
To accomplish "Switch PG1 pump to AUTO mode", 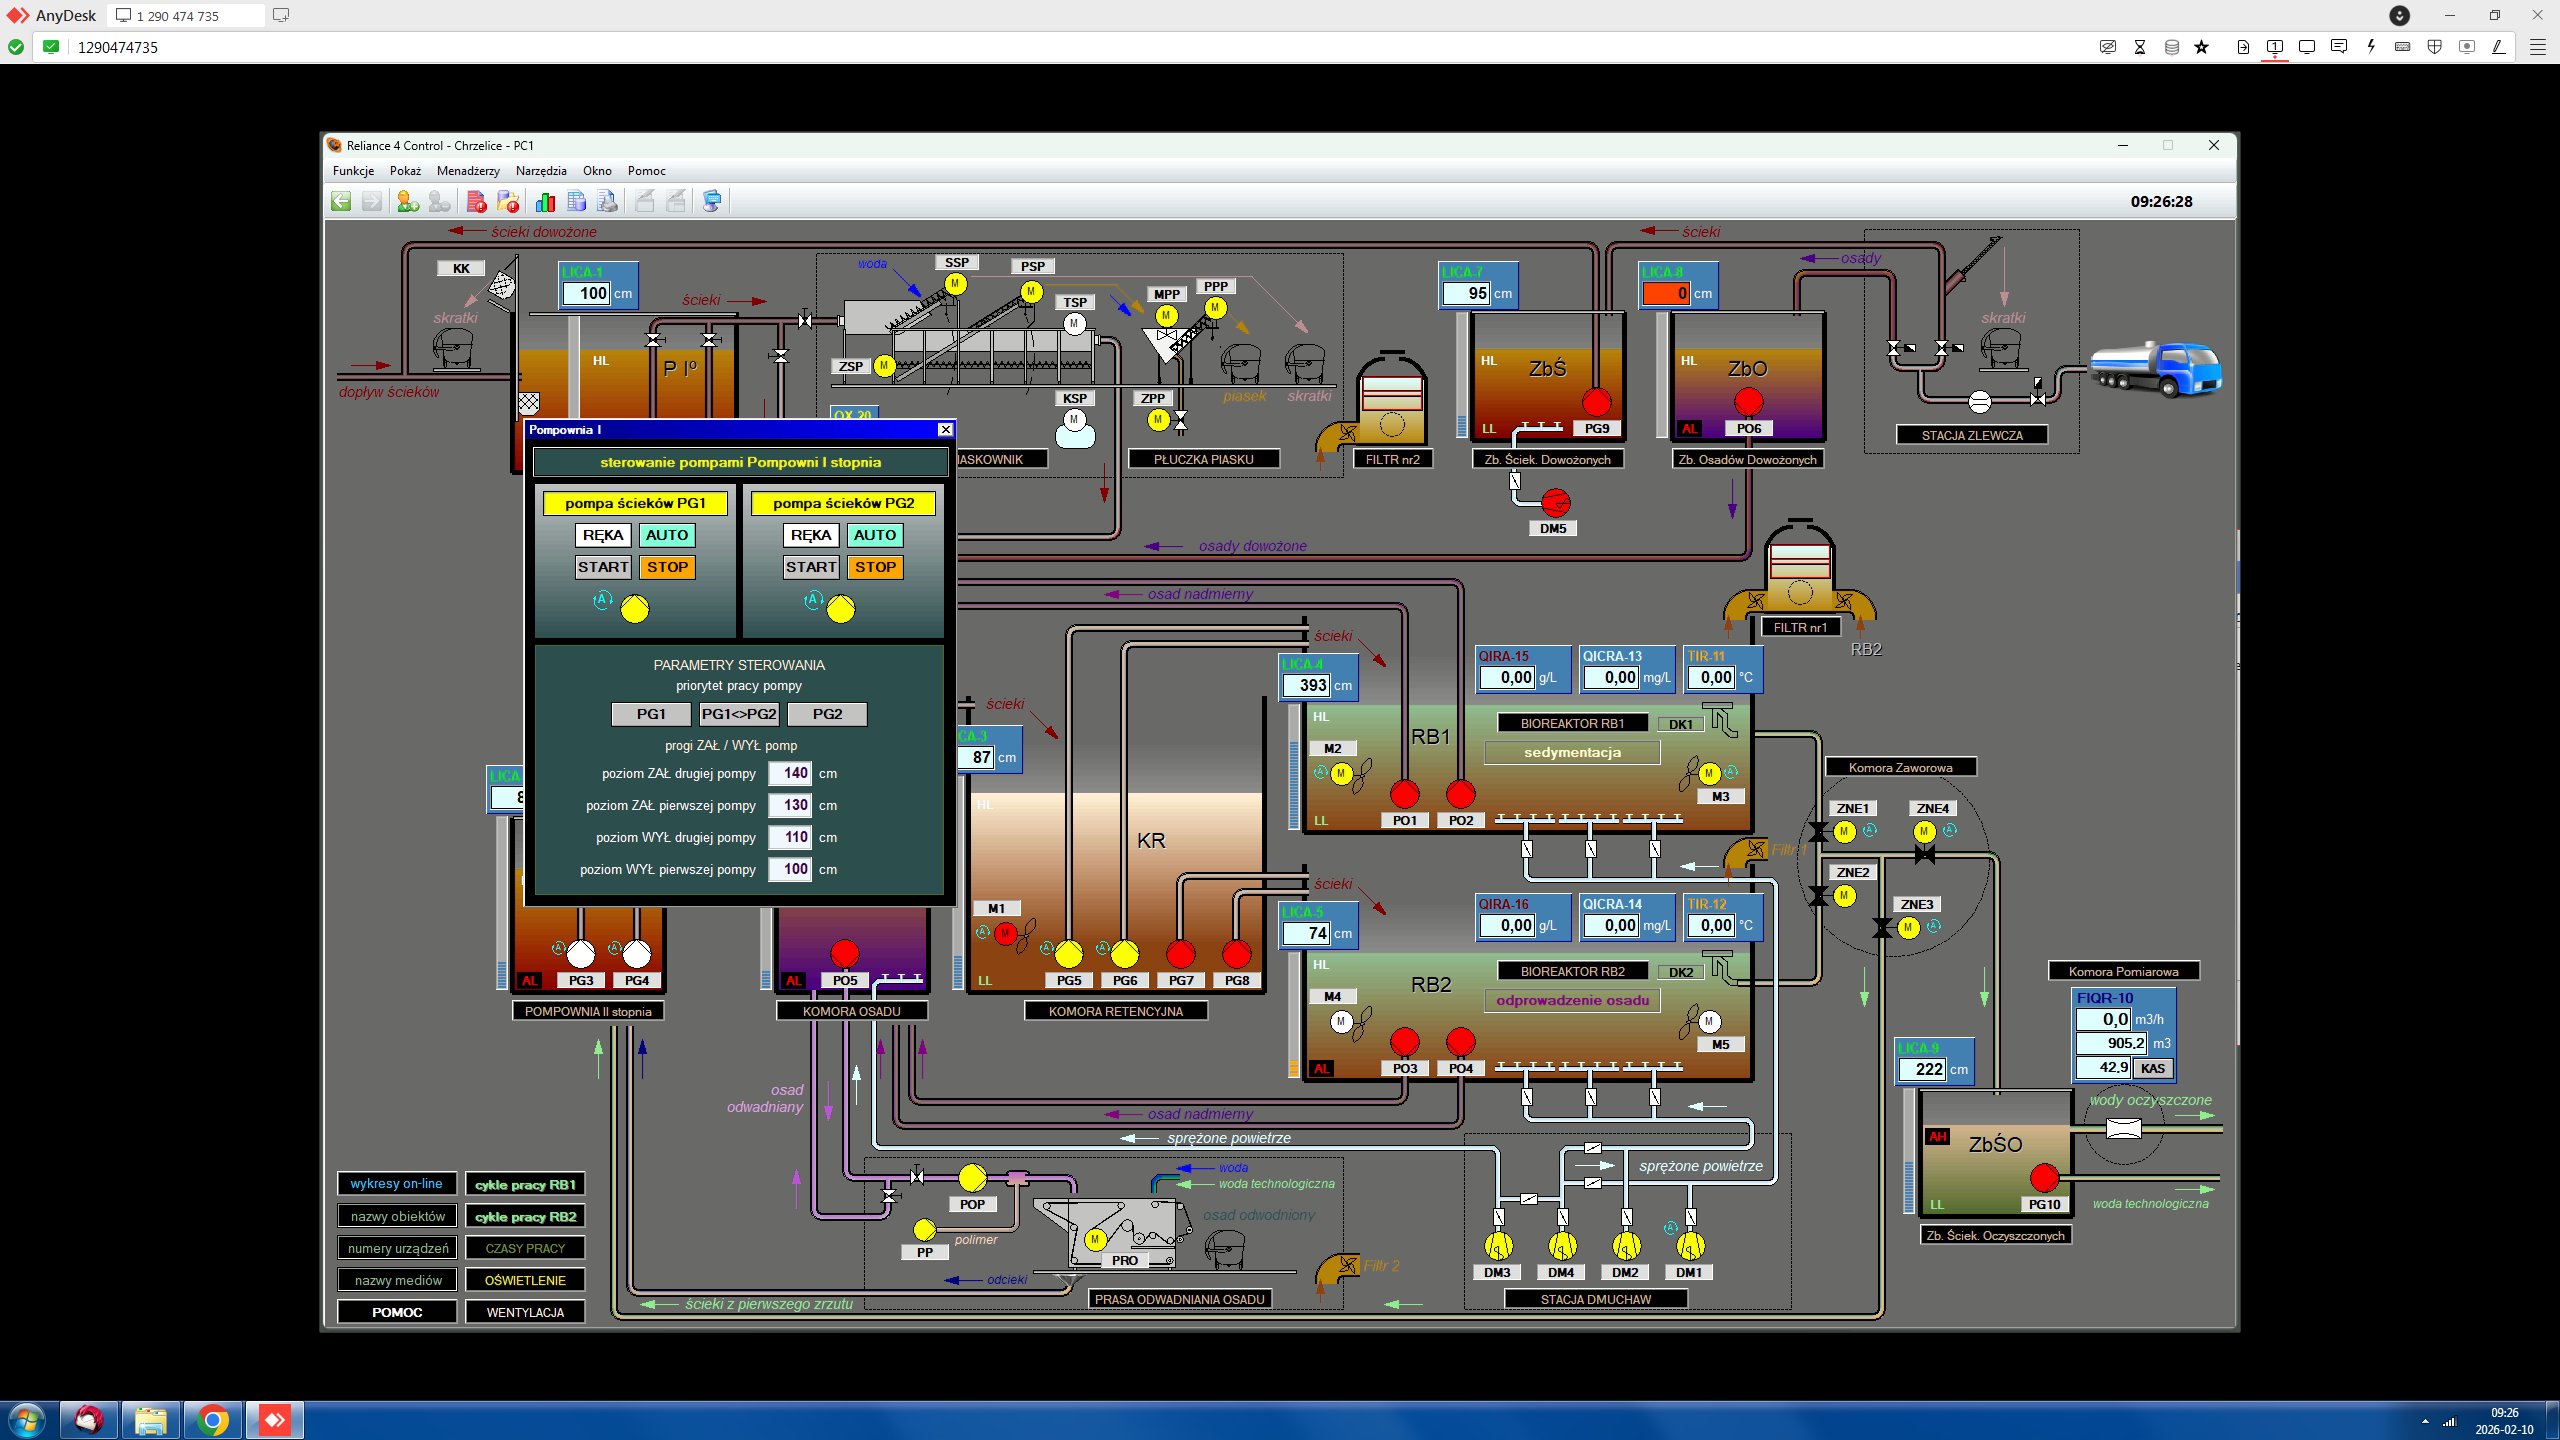I will [666, 535].
